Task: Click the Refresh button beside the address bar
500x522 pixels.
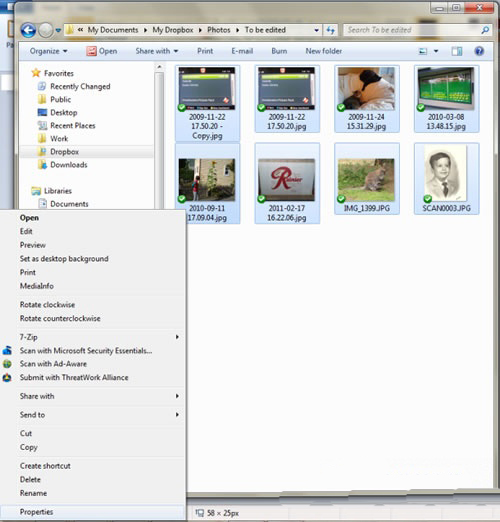Action: click(x=330, y=30)
